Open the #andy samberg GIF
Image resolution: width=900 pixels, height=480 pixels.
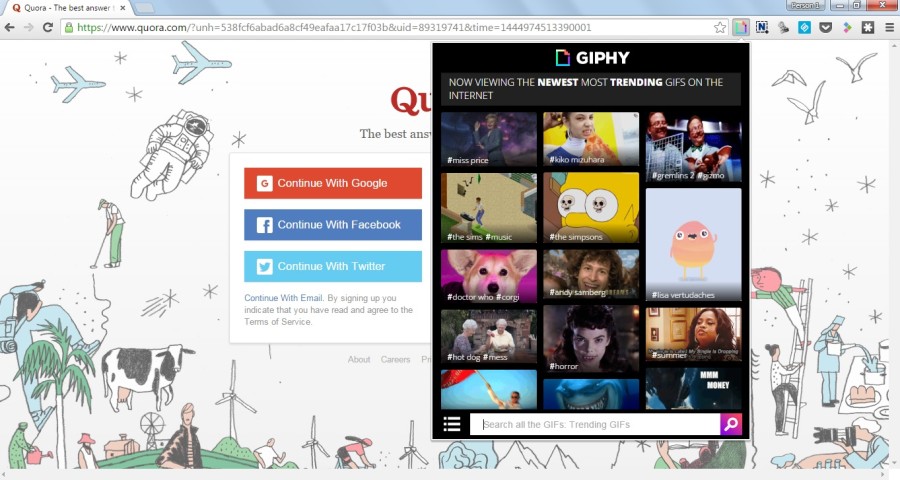(x=591, y=274)
